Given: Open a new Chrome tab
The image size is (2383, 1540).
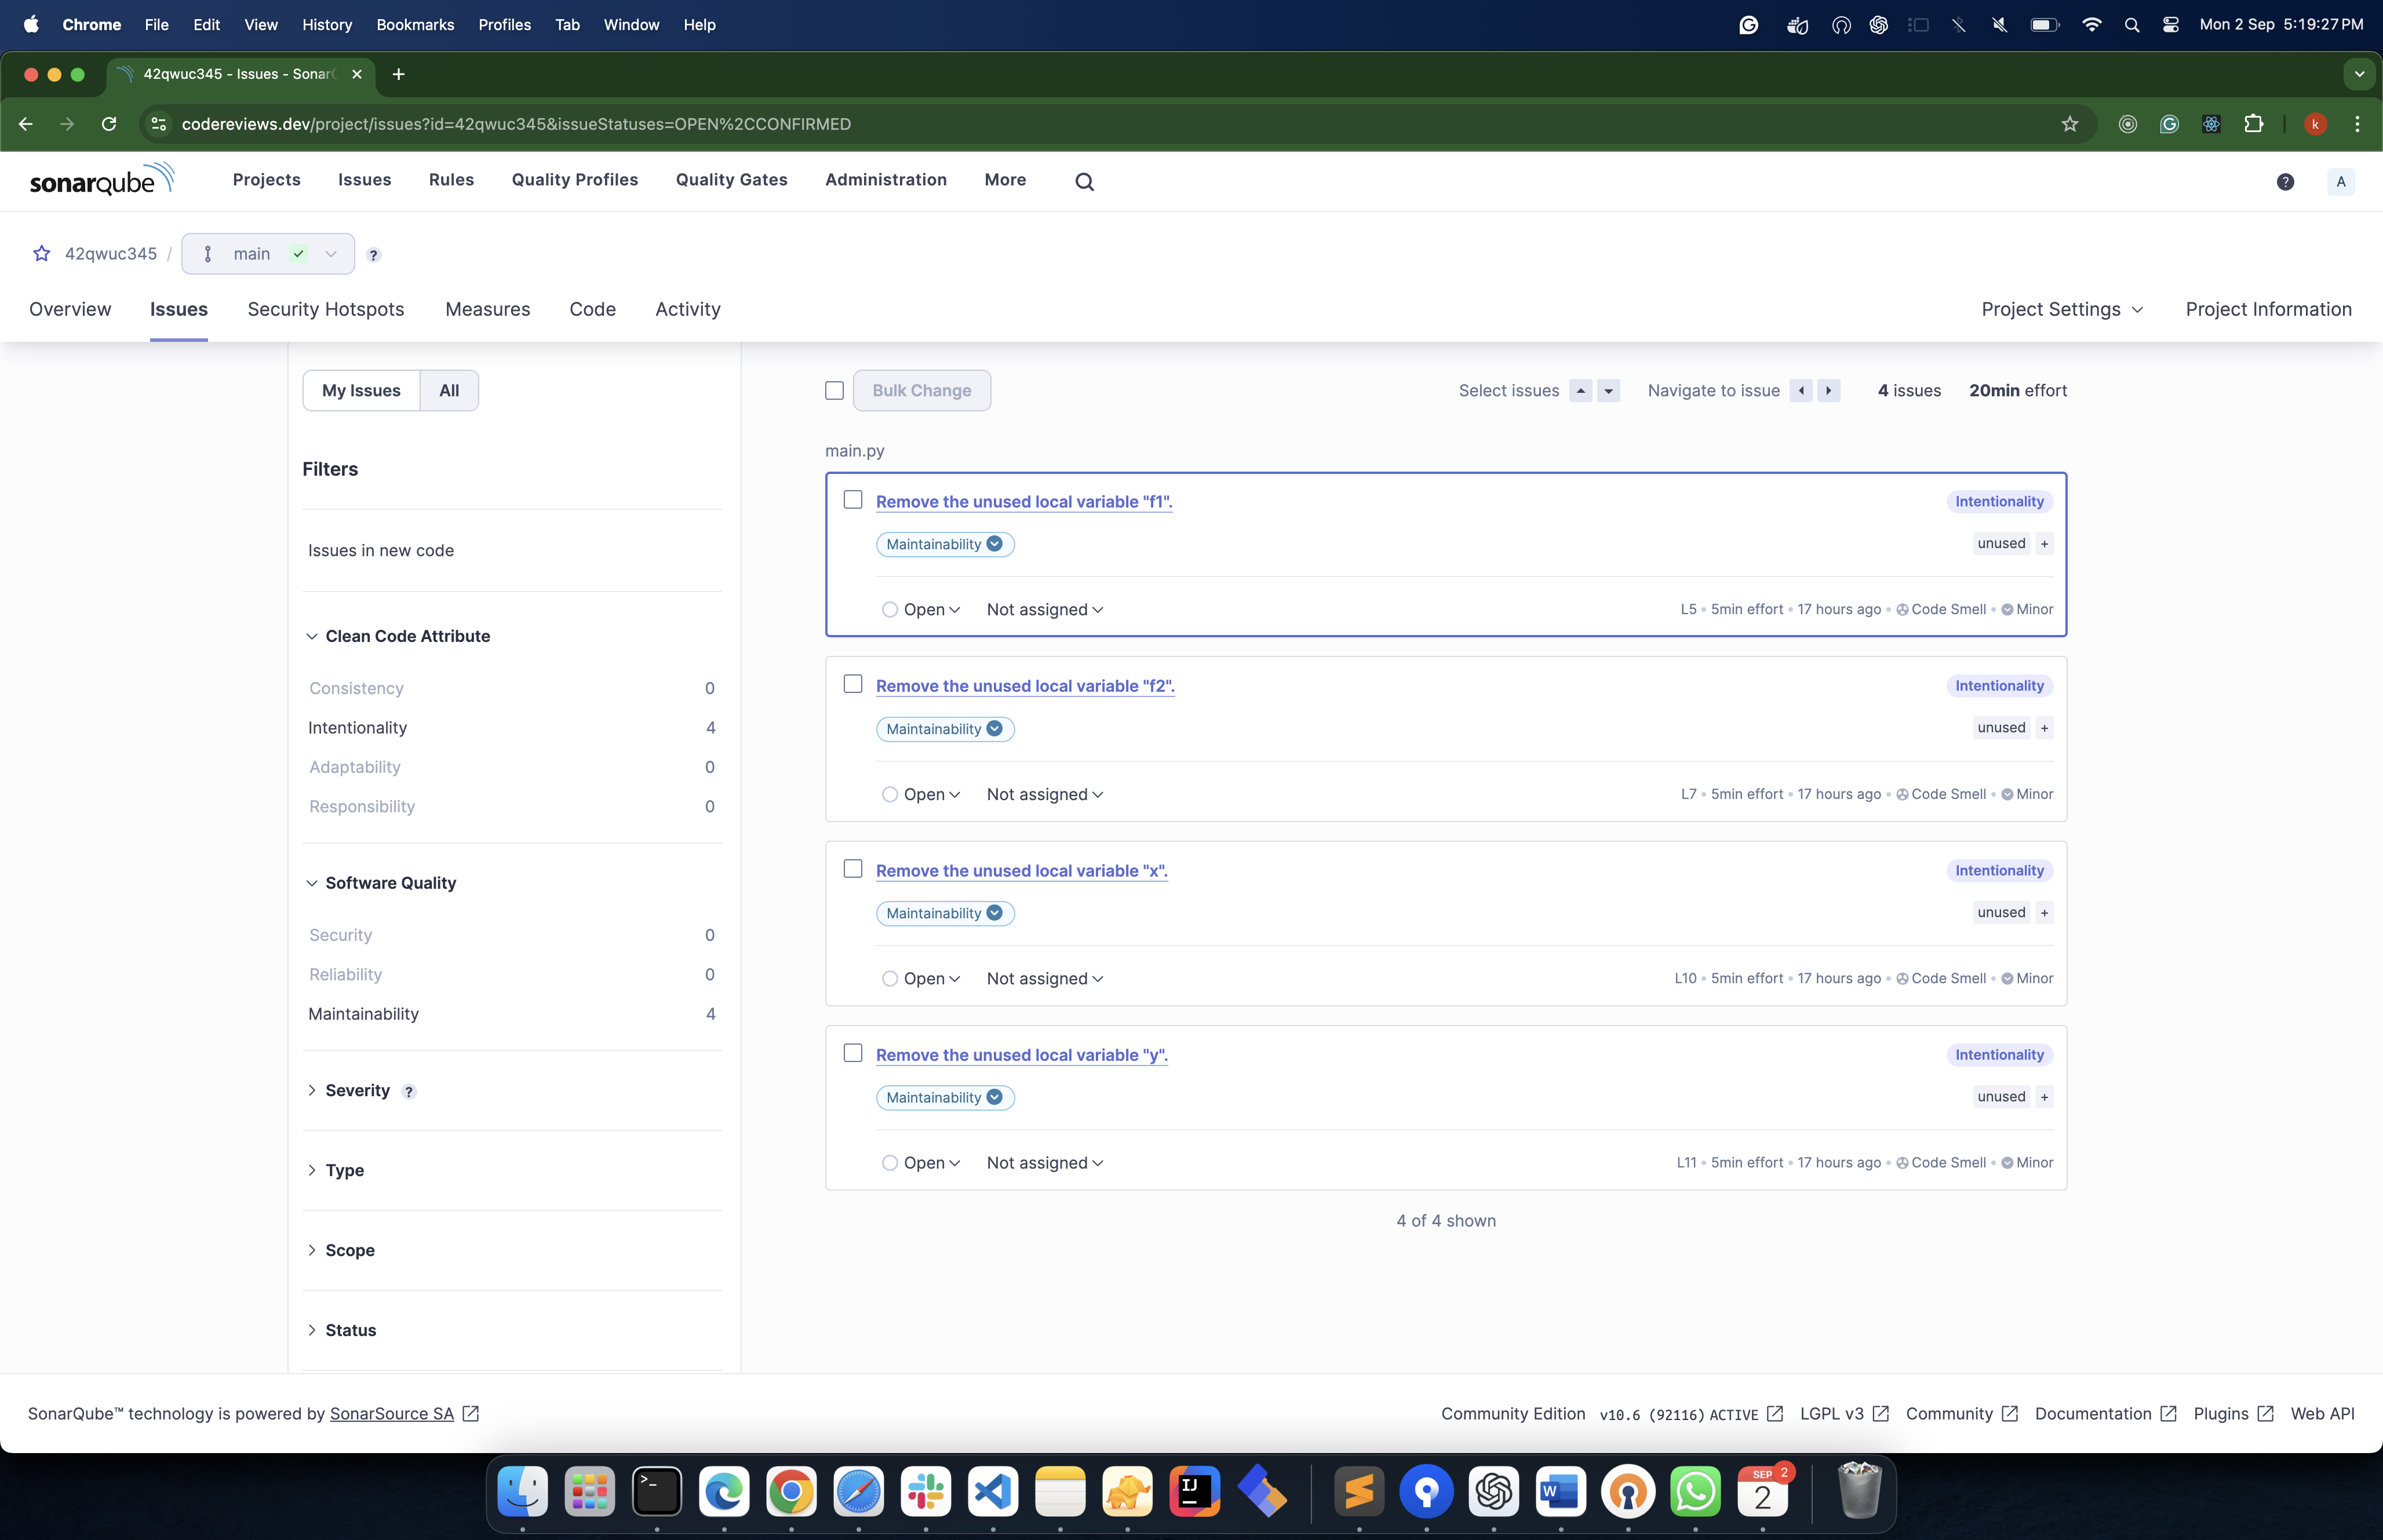Looking at the screenshot, I should (x=398, y=74).
